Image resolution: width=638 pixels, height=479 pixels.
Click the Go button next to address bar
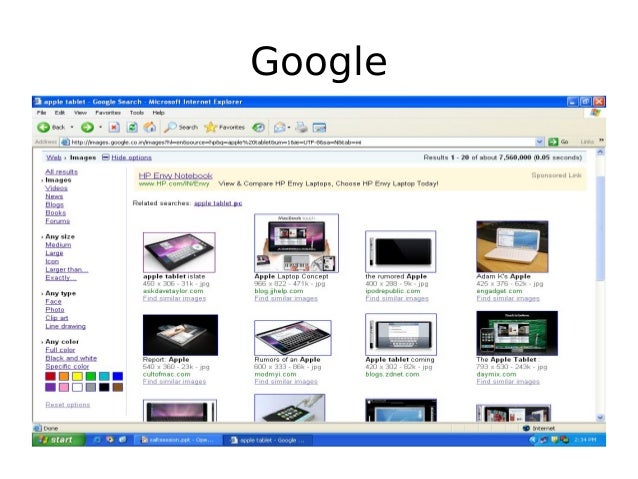tap(558, 142)
